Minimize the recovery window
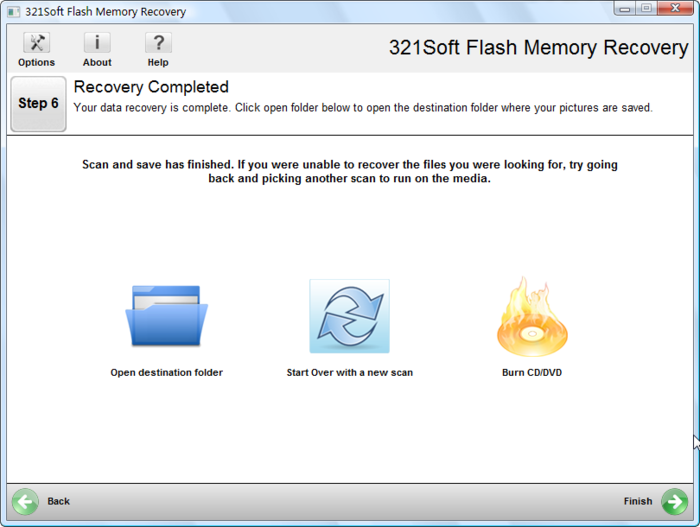The width and height of the screenshot is (700, 527). coord(625,8)
